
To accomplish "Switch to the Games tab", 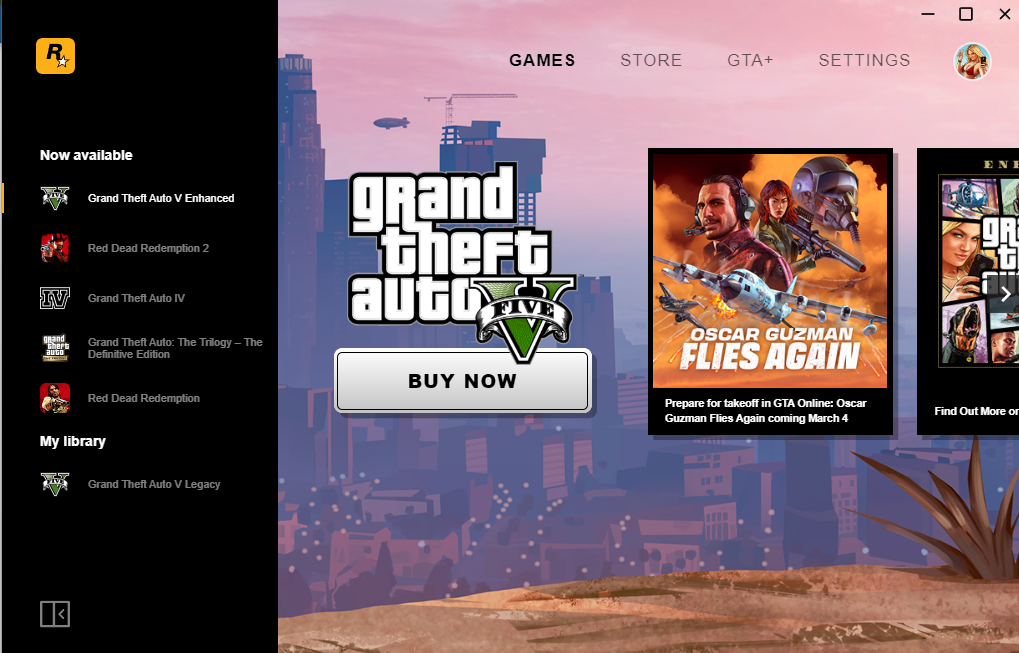I will click(x=542, y=60).
